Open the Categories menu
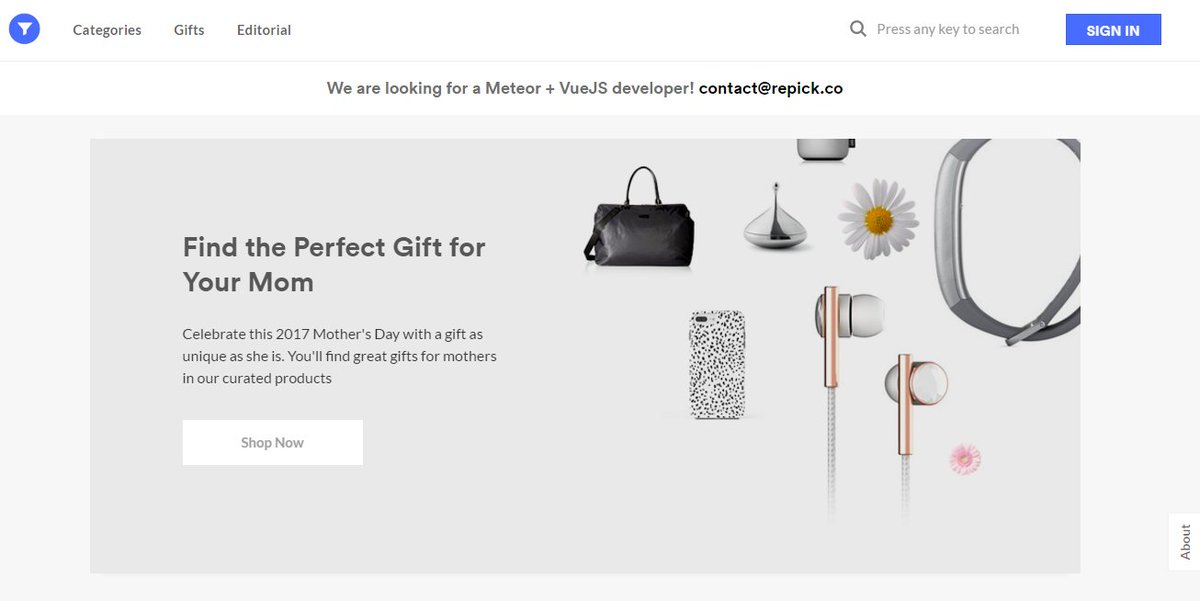Image resolution: width=1200 pixels, height=601 pixels. click(107, 30)
